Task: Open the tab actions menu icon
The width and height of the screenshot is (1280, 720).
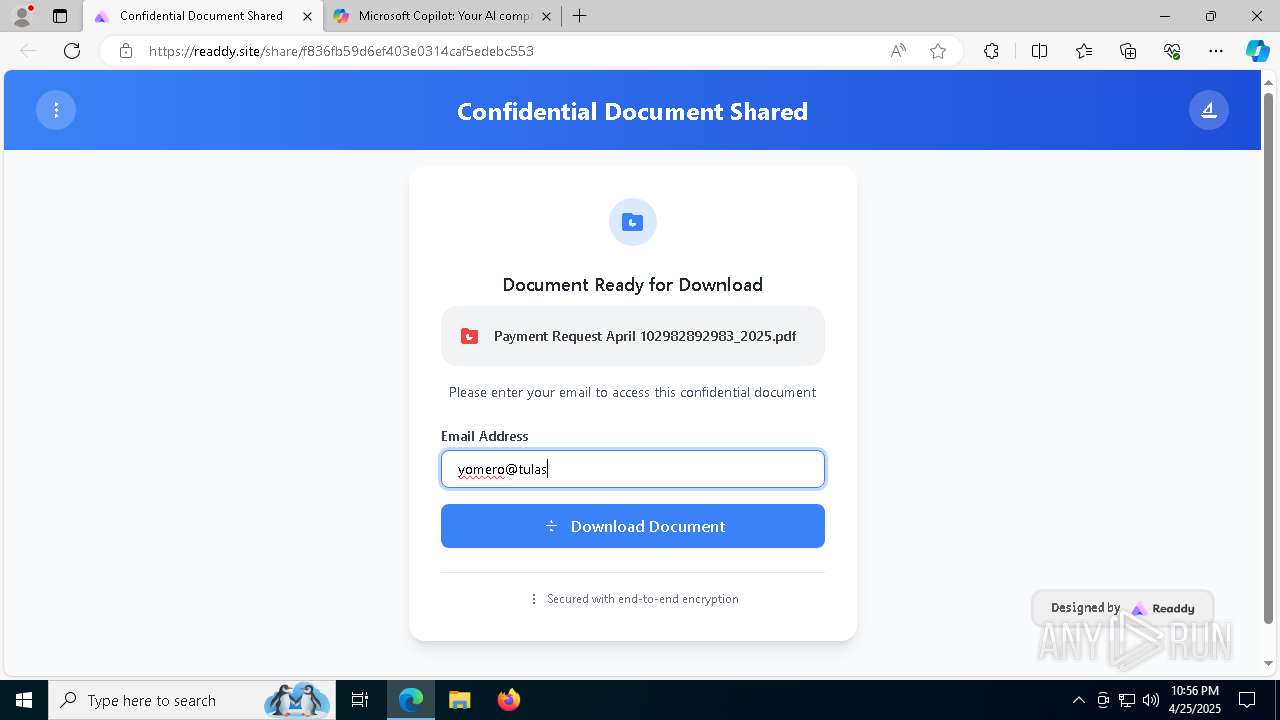Action: click(60, 16)
